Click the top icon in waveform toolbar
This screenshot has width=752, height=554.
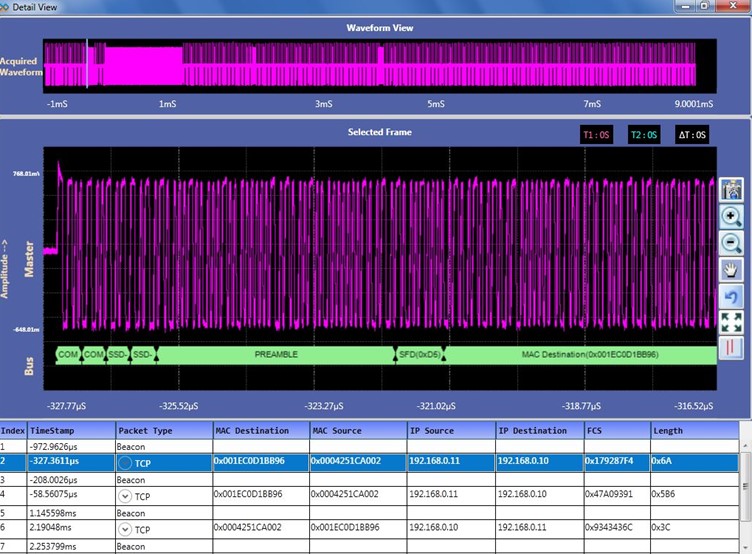click(731, 189)
